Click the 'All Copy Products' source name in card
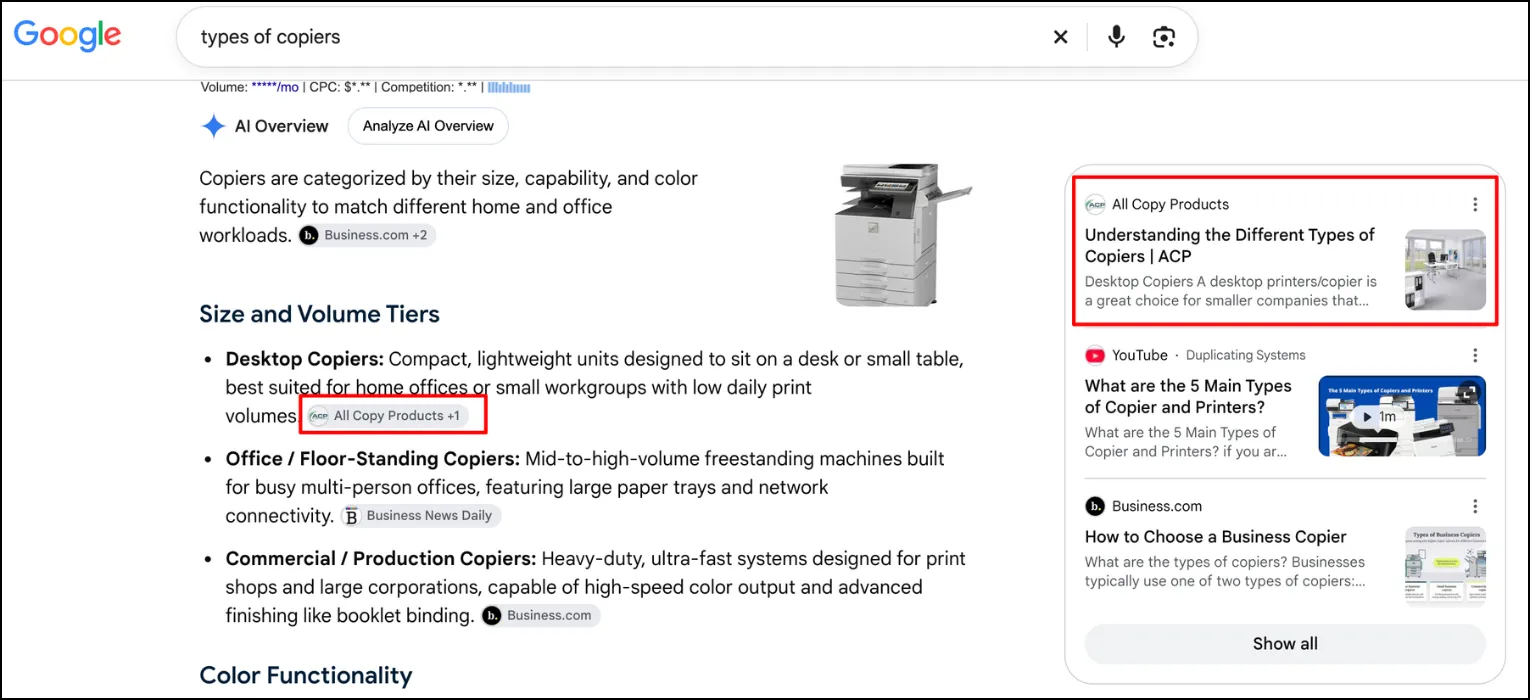Image resolution: width=1536 pixels, height=700 pixels. 1170,204
